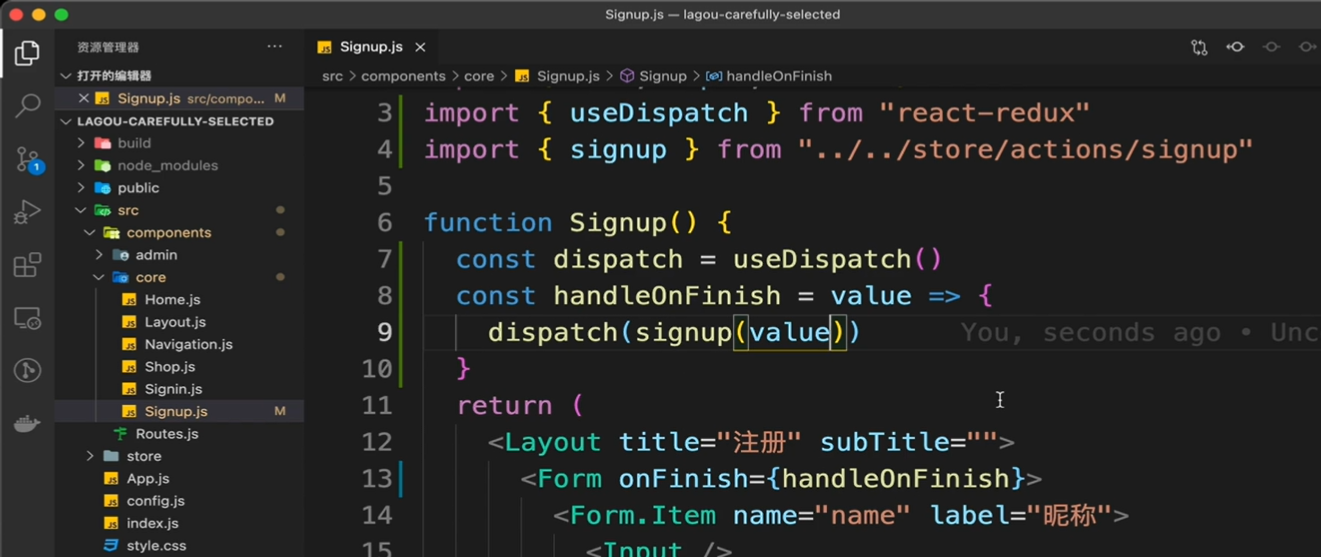Collapse the components folder

pyautogui.click(x=90, y=232)
